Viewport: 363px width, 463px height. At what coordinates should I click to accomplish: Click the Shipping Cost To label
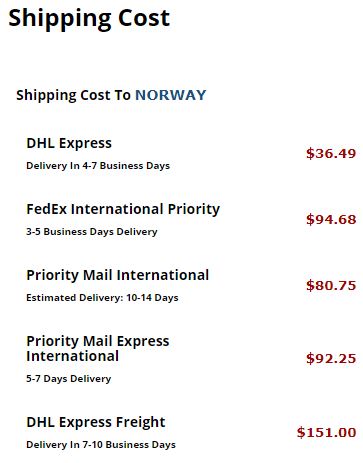pos(73,95)
